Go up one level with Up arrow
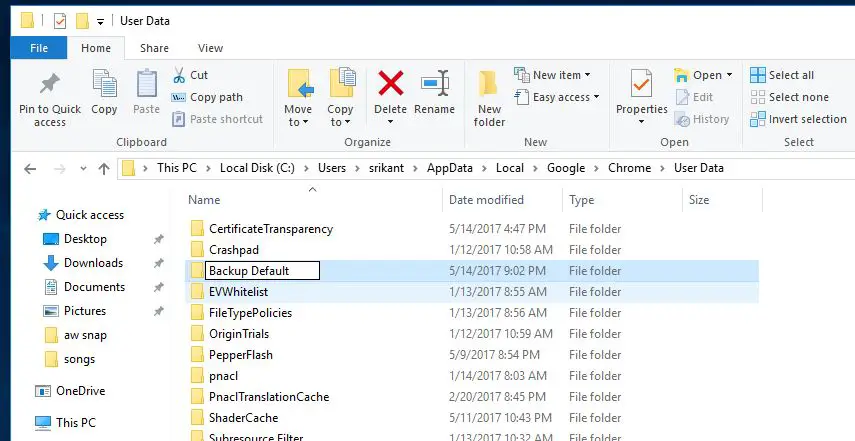 pyautogui.click(x=104, y=168)
